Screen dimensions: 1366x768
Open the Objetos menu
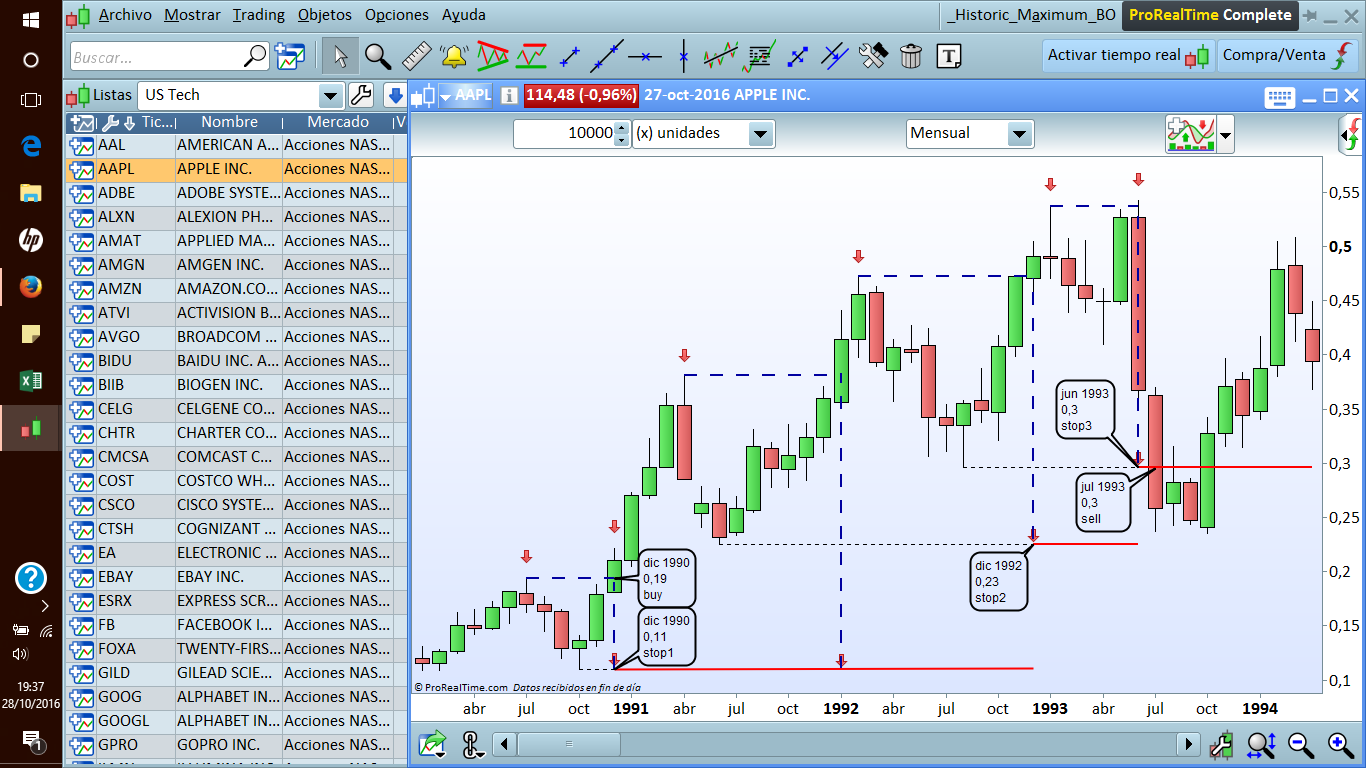325,15
